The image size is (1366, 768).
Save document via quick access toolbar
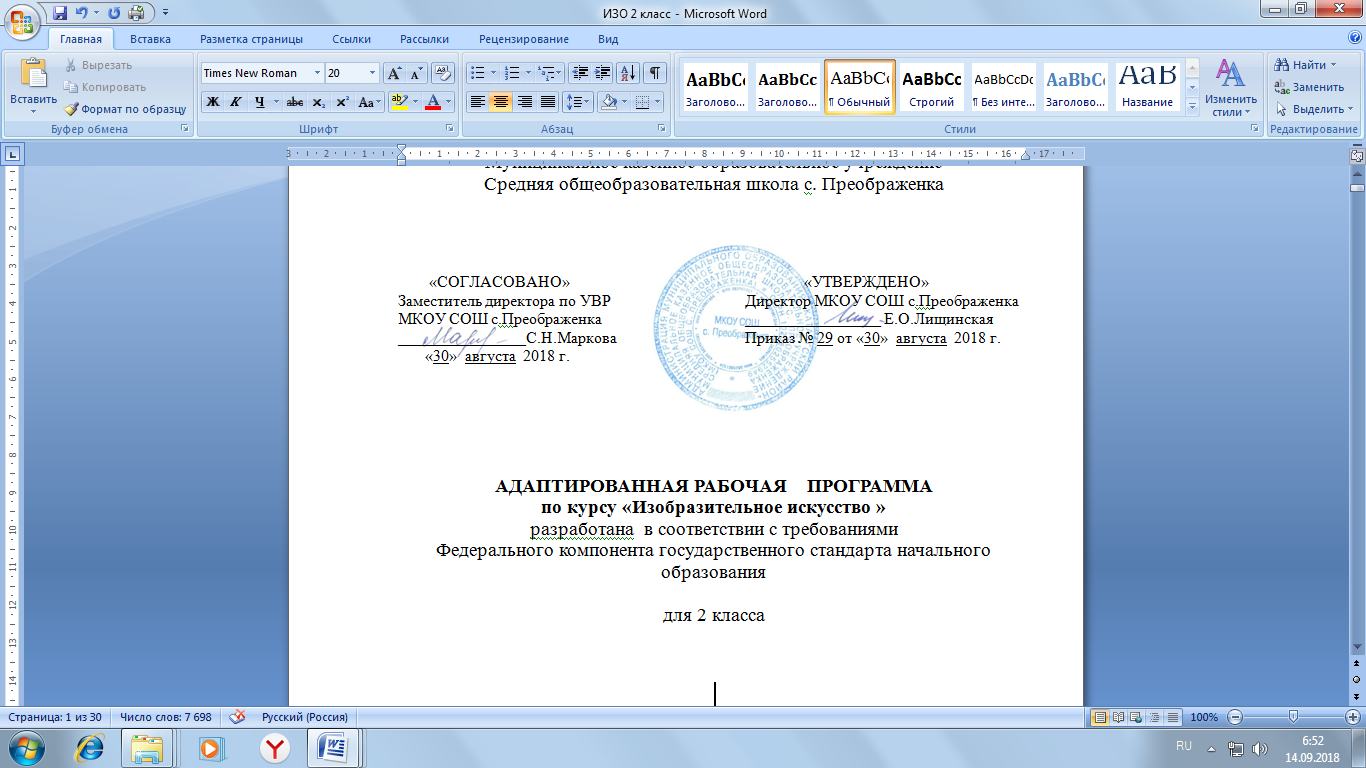pyautogui.click(x=60, y=13)
